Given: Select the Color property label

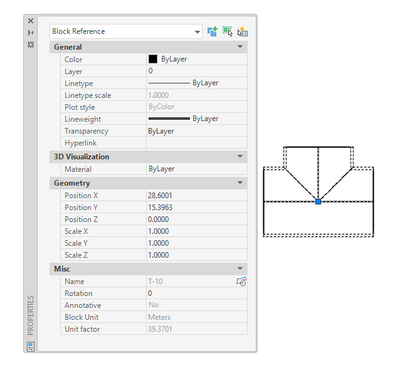Looking at the screenshot, I should click(x=73, y=59).
